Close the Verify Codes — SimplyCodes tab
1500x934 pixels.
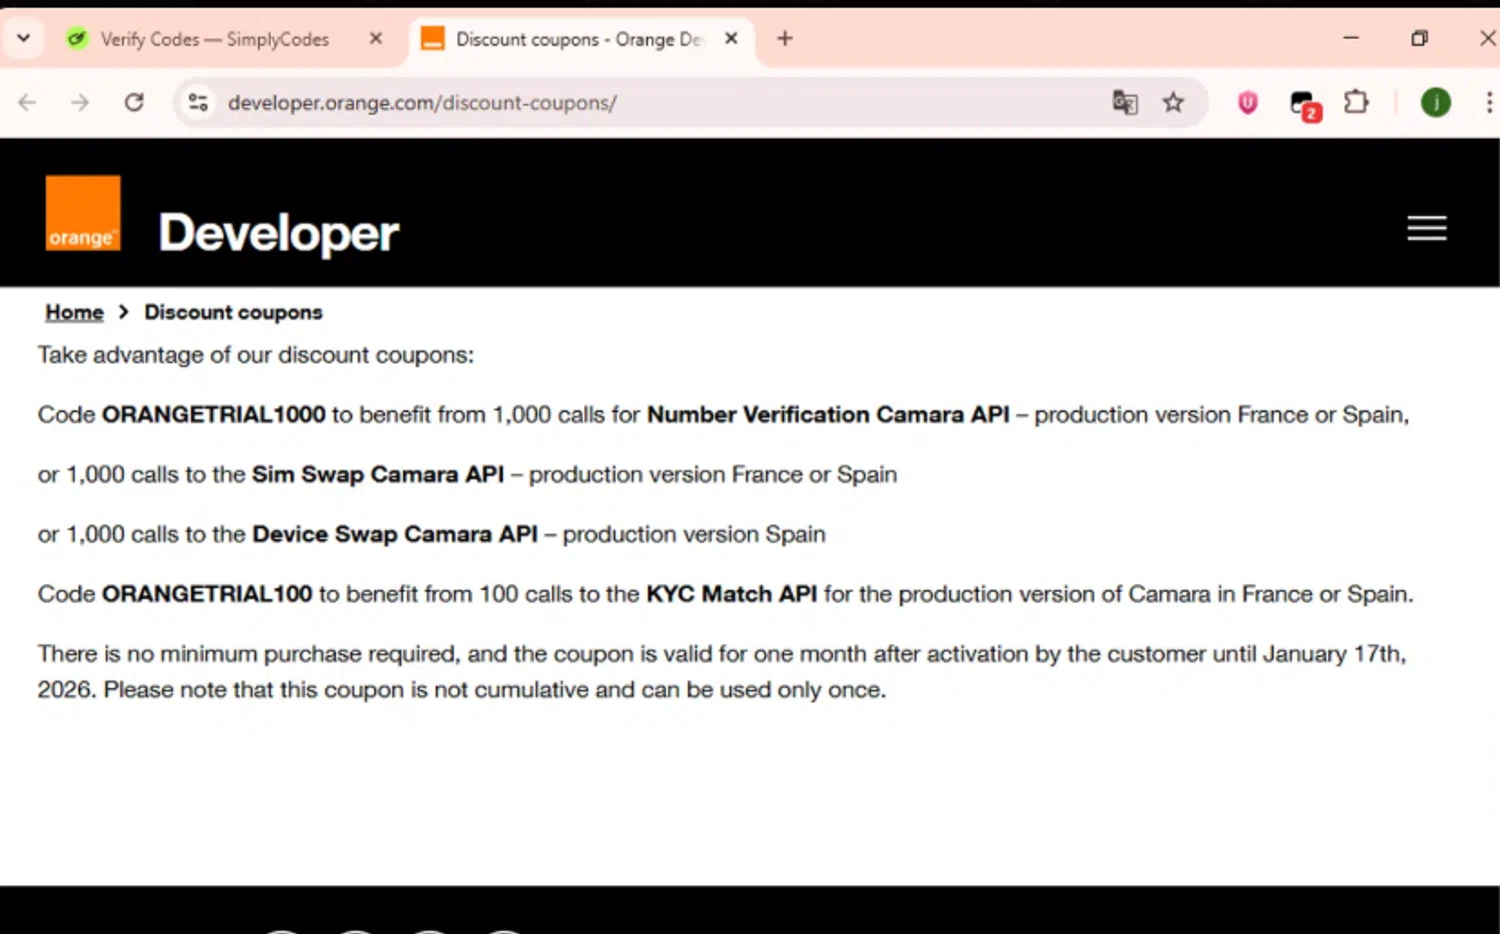[x=376, y=38]
